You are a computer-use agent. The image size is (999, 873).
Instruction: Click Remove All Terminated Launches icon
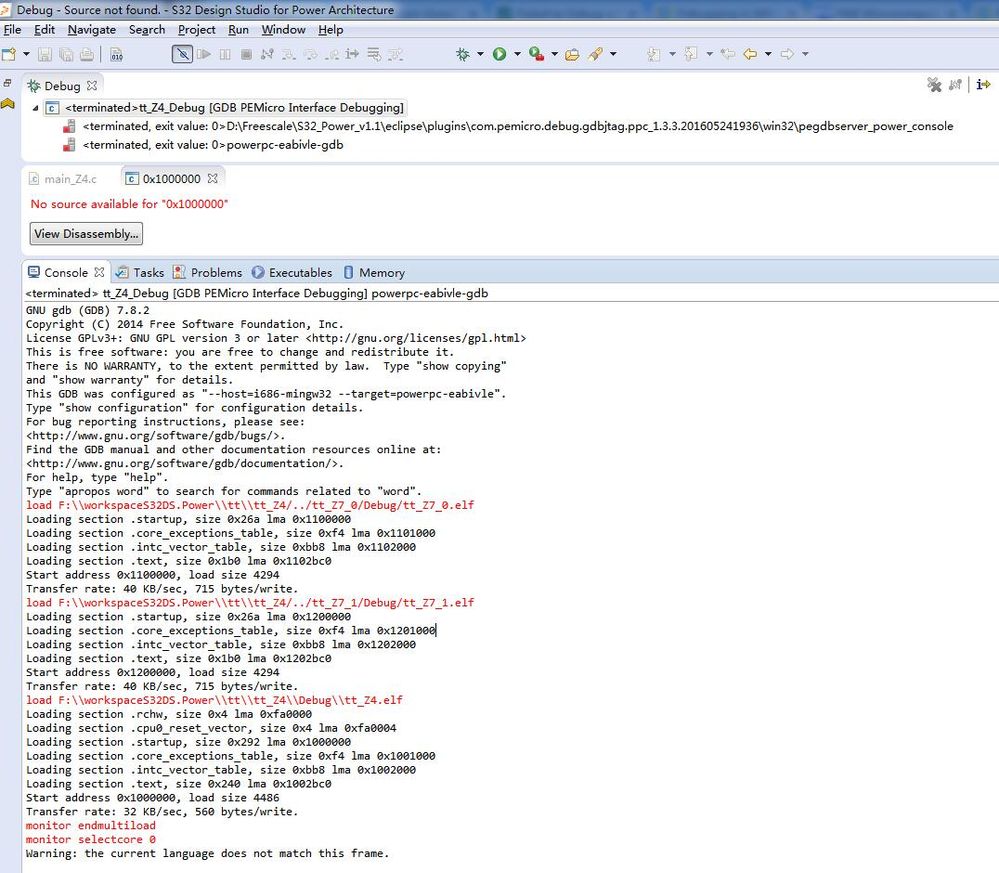coord(934,85)
